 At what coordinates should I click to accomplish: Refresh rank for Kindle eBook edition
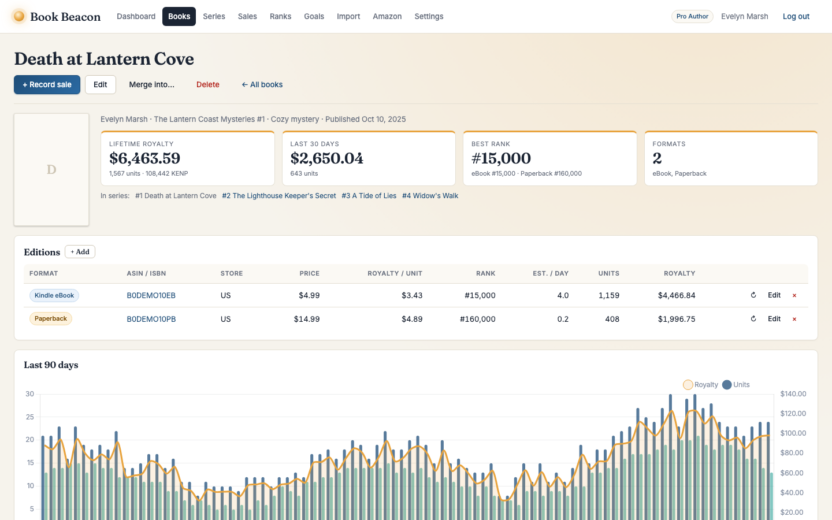click(753, 295)
